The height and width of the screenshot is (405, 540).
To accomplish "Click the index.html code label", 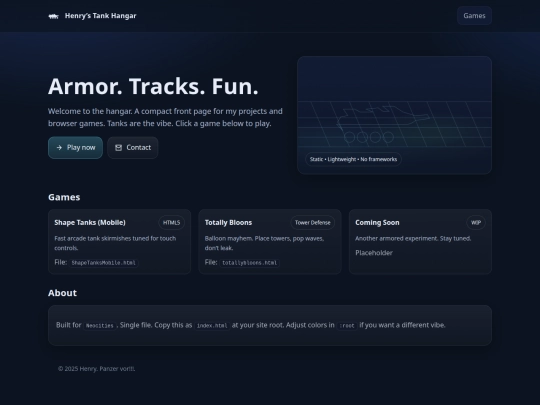I will click(x=212, y=326).
